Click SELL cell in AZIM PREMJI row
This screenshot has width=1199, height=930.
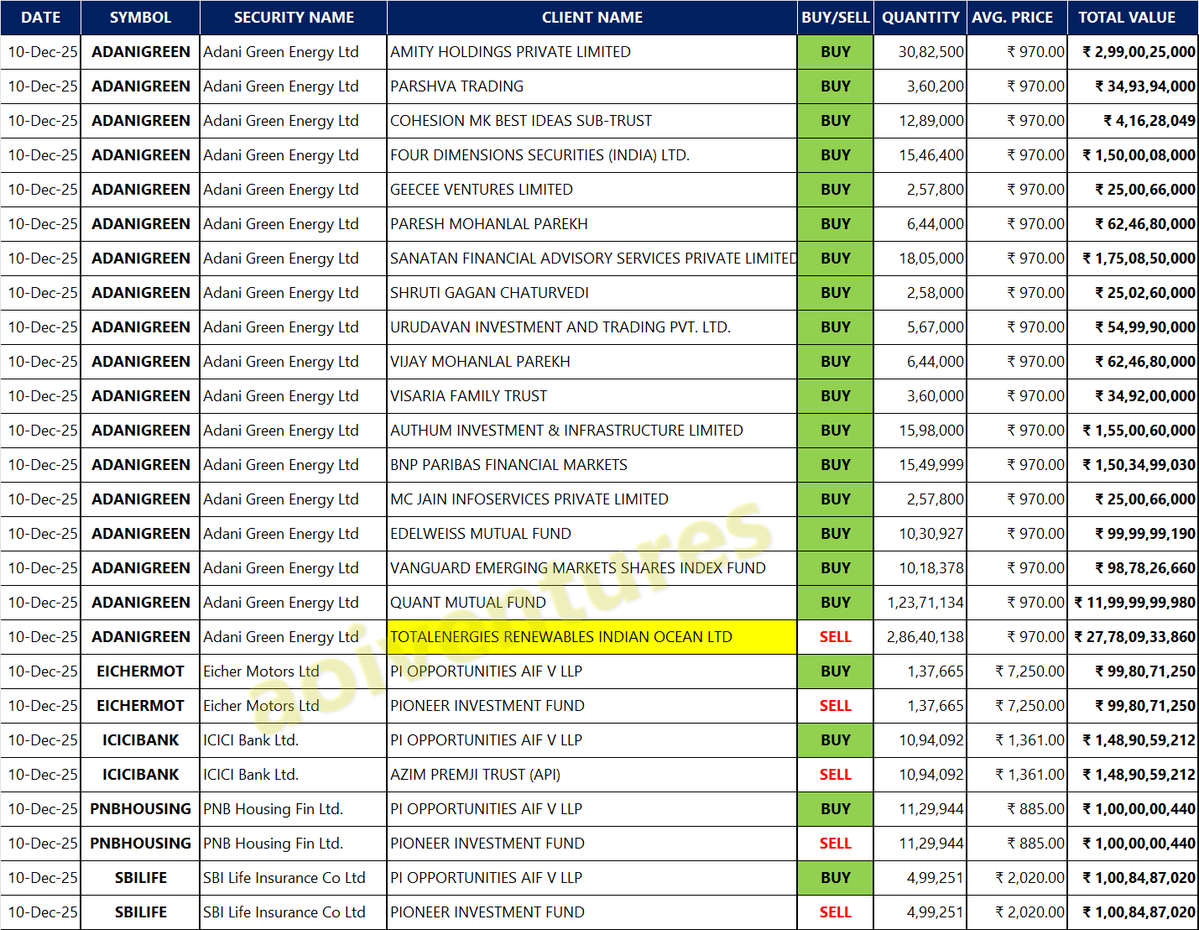835,775
